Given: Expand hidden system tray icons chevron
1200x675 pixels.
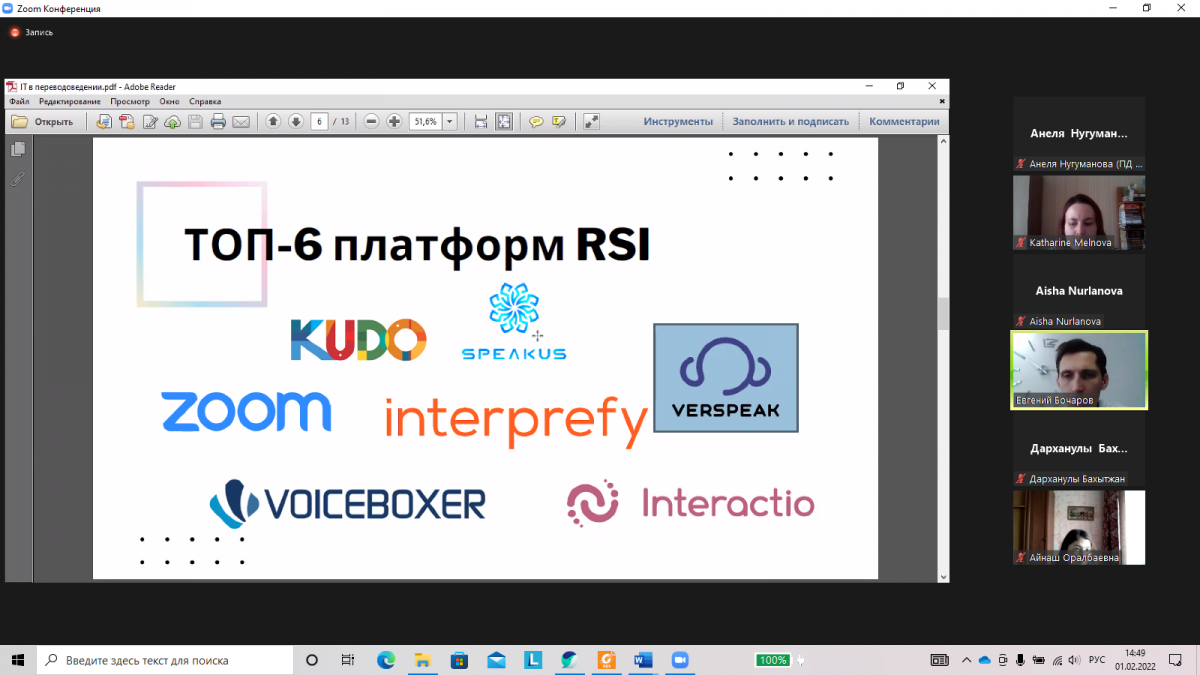Looking at the screenshot, I should (x=966, y=660).
